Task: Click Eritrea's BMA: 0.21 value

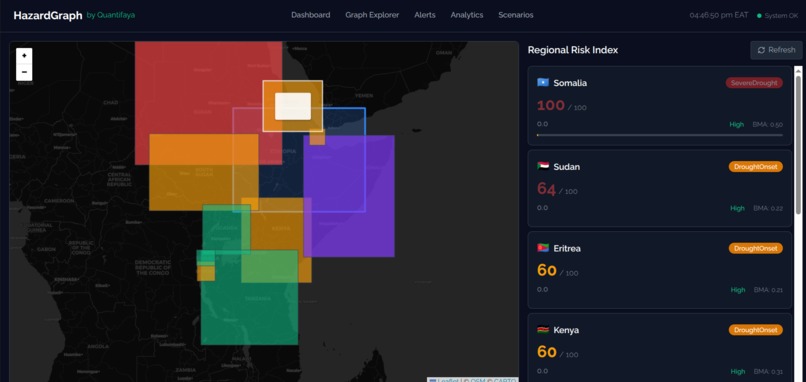Action: pyautogui.click(x=768, y=290)
